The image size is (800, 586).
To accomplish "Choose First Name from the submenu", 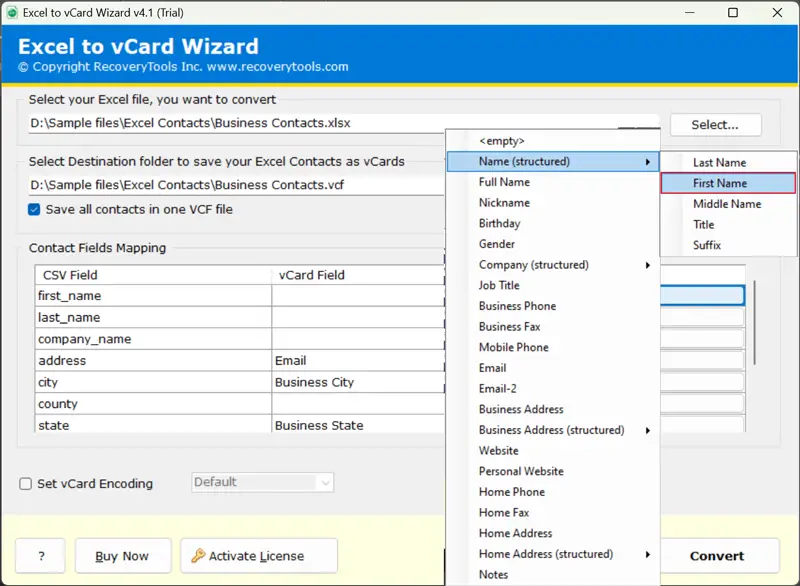I will click(x=727, y=183).
